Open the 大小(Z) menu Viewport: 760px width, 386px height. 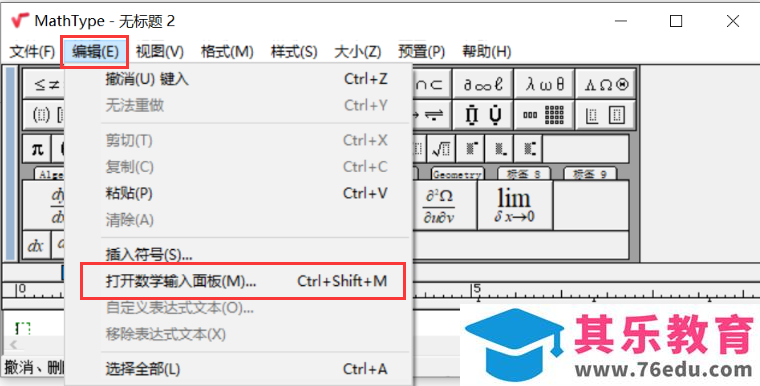click(358, 51)
